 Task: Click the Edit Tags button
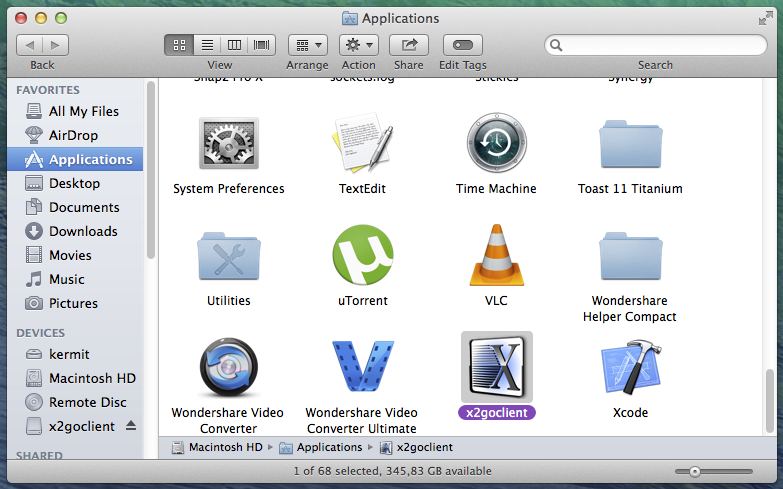tap(462, 45)
